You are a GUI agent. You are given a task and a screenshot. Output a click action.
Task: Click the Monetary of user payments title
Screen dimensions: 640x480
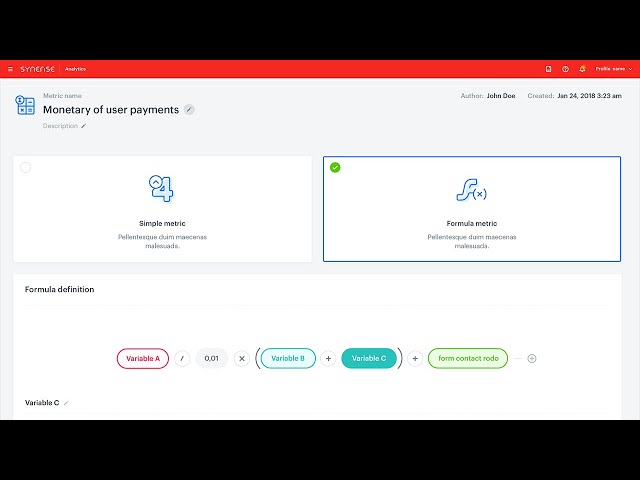[111, 109]
